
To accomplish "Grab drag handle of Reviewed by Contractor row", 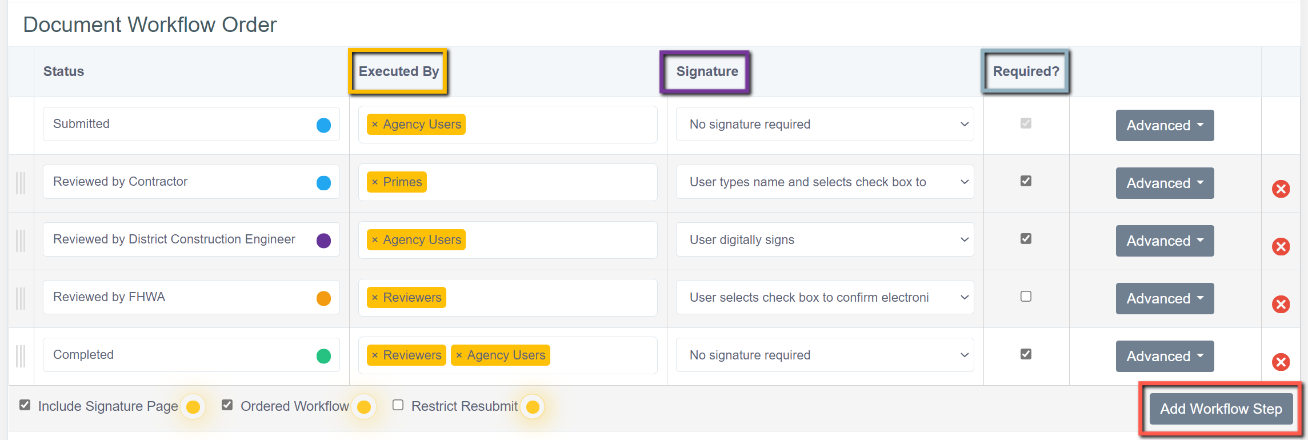I will click(18, 183).
